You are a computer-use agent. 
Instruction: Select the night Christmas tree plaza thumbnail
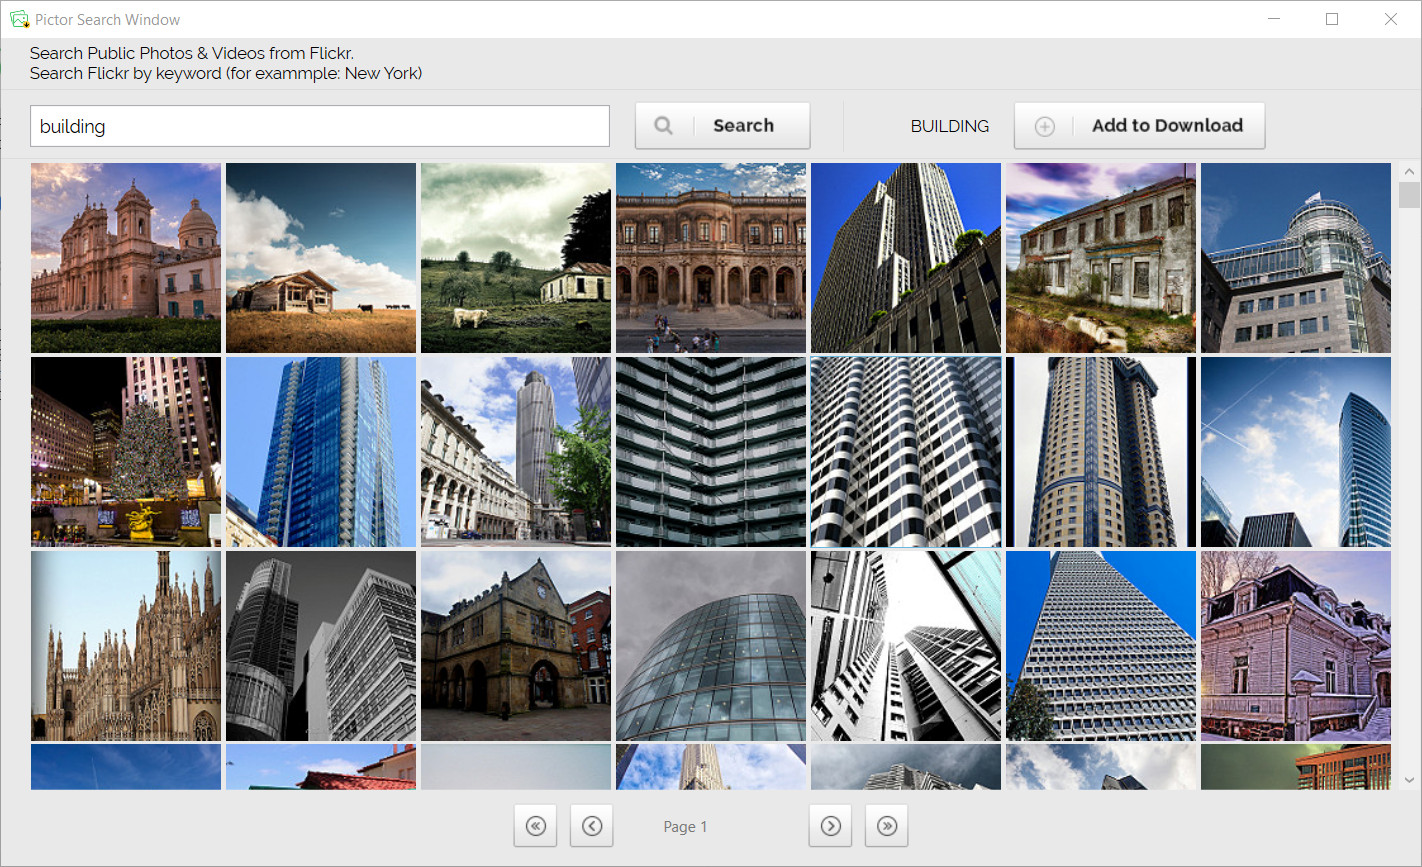(x=126, y=452)
